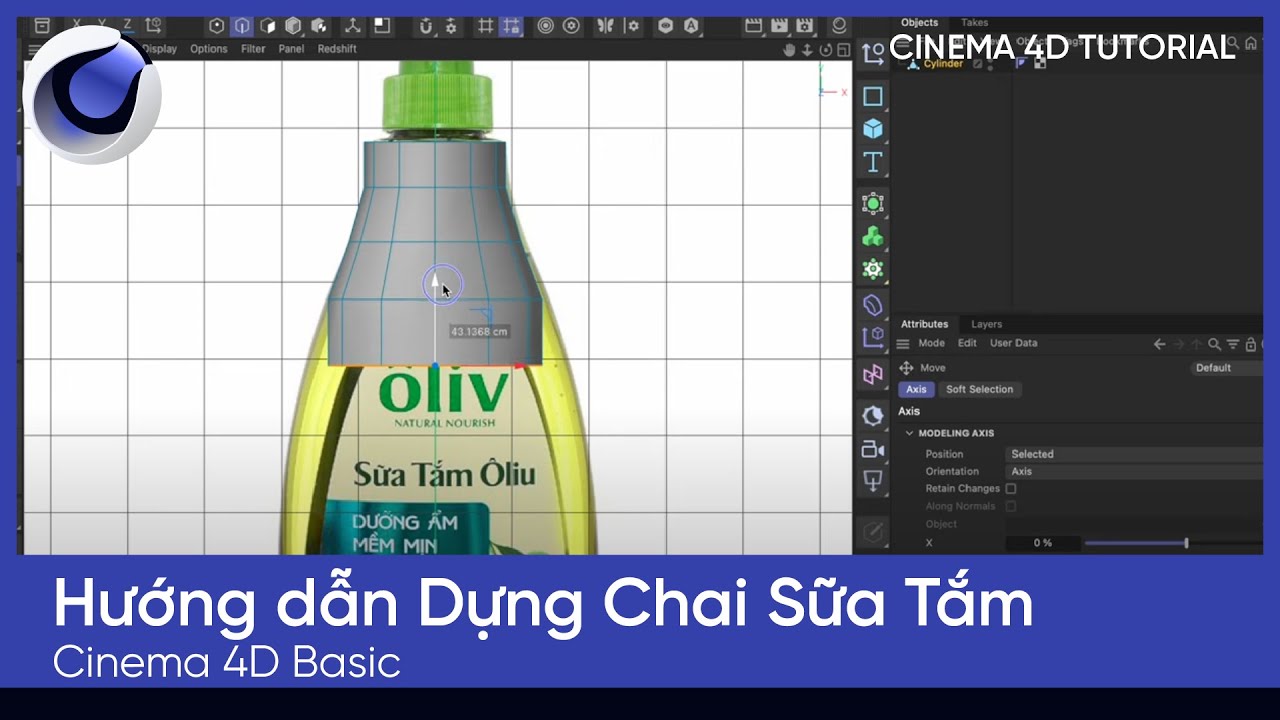
Task: Select the Text tool T icon
Action: coord(873,162)
